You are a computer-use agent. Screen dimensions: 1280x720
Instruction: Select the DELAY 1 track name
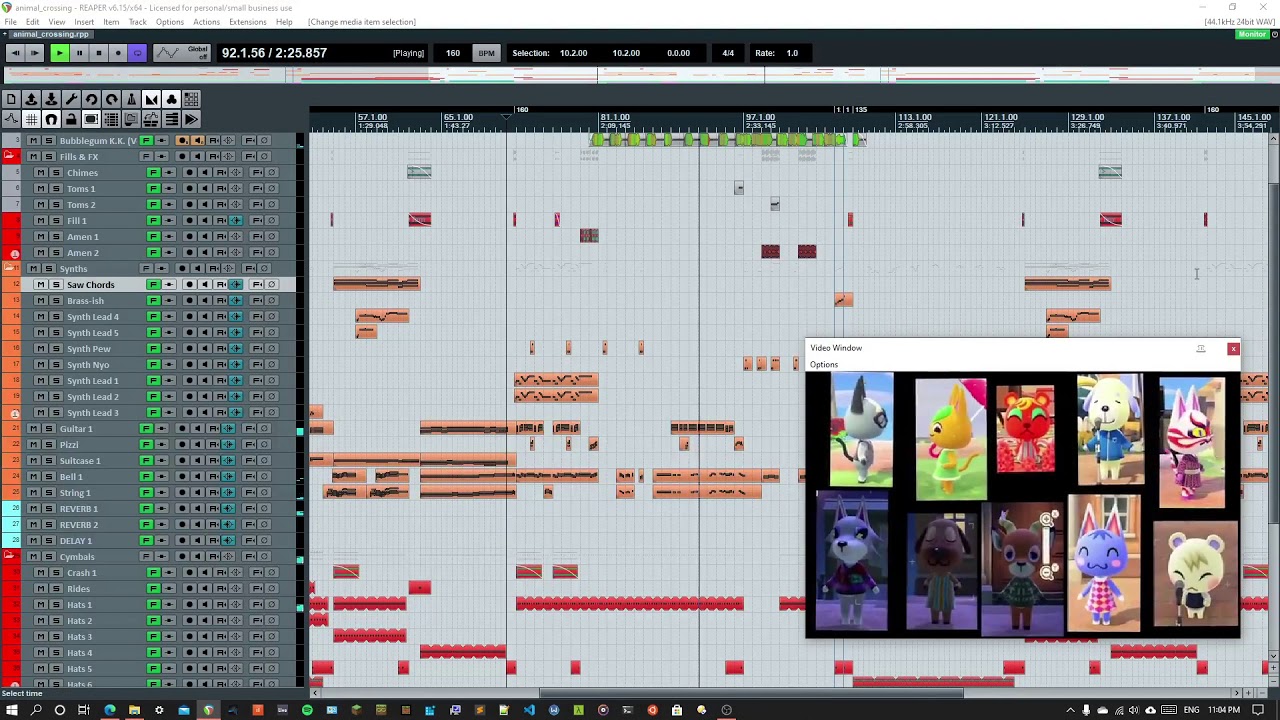[76, 541]
